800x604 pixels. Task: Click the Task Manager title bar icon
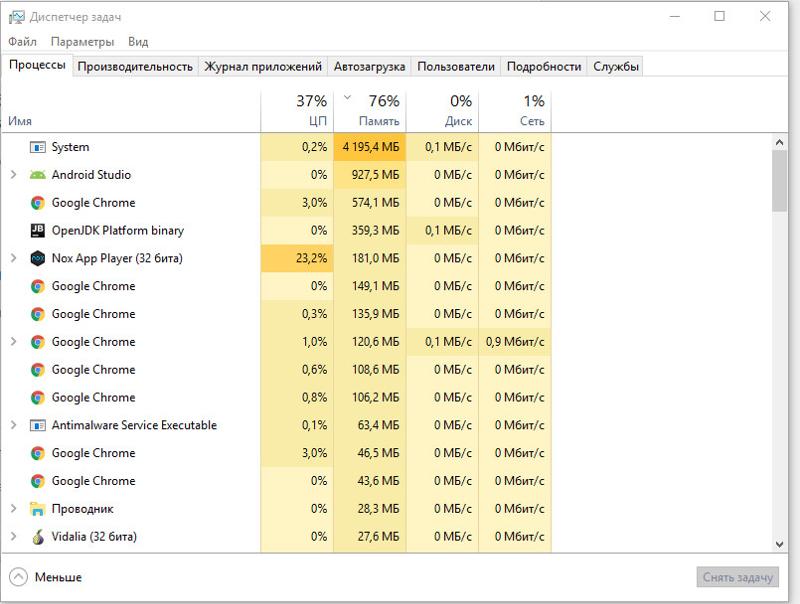pyautogui.click(x=16, y=17)
